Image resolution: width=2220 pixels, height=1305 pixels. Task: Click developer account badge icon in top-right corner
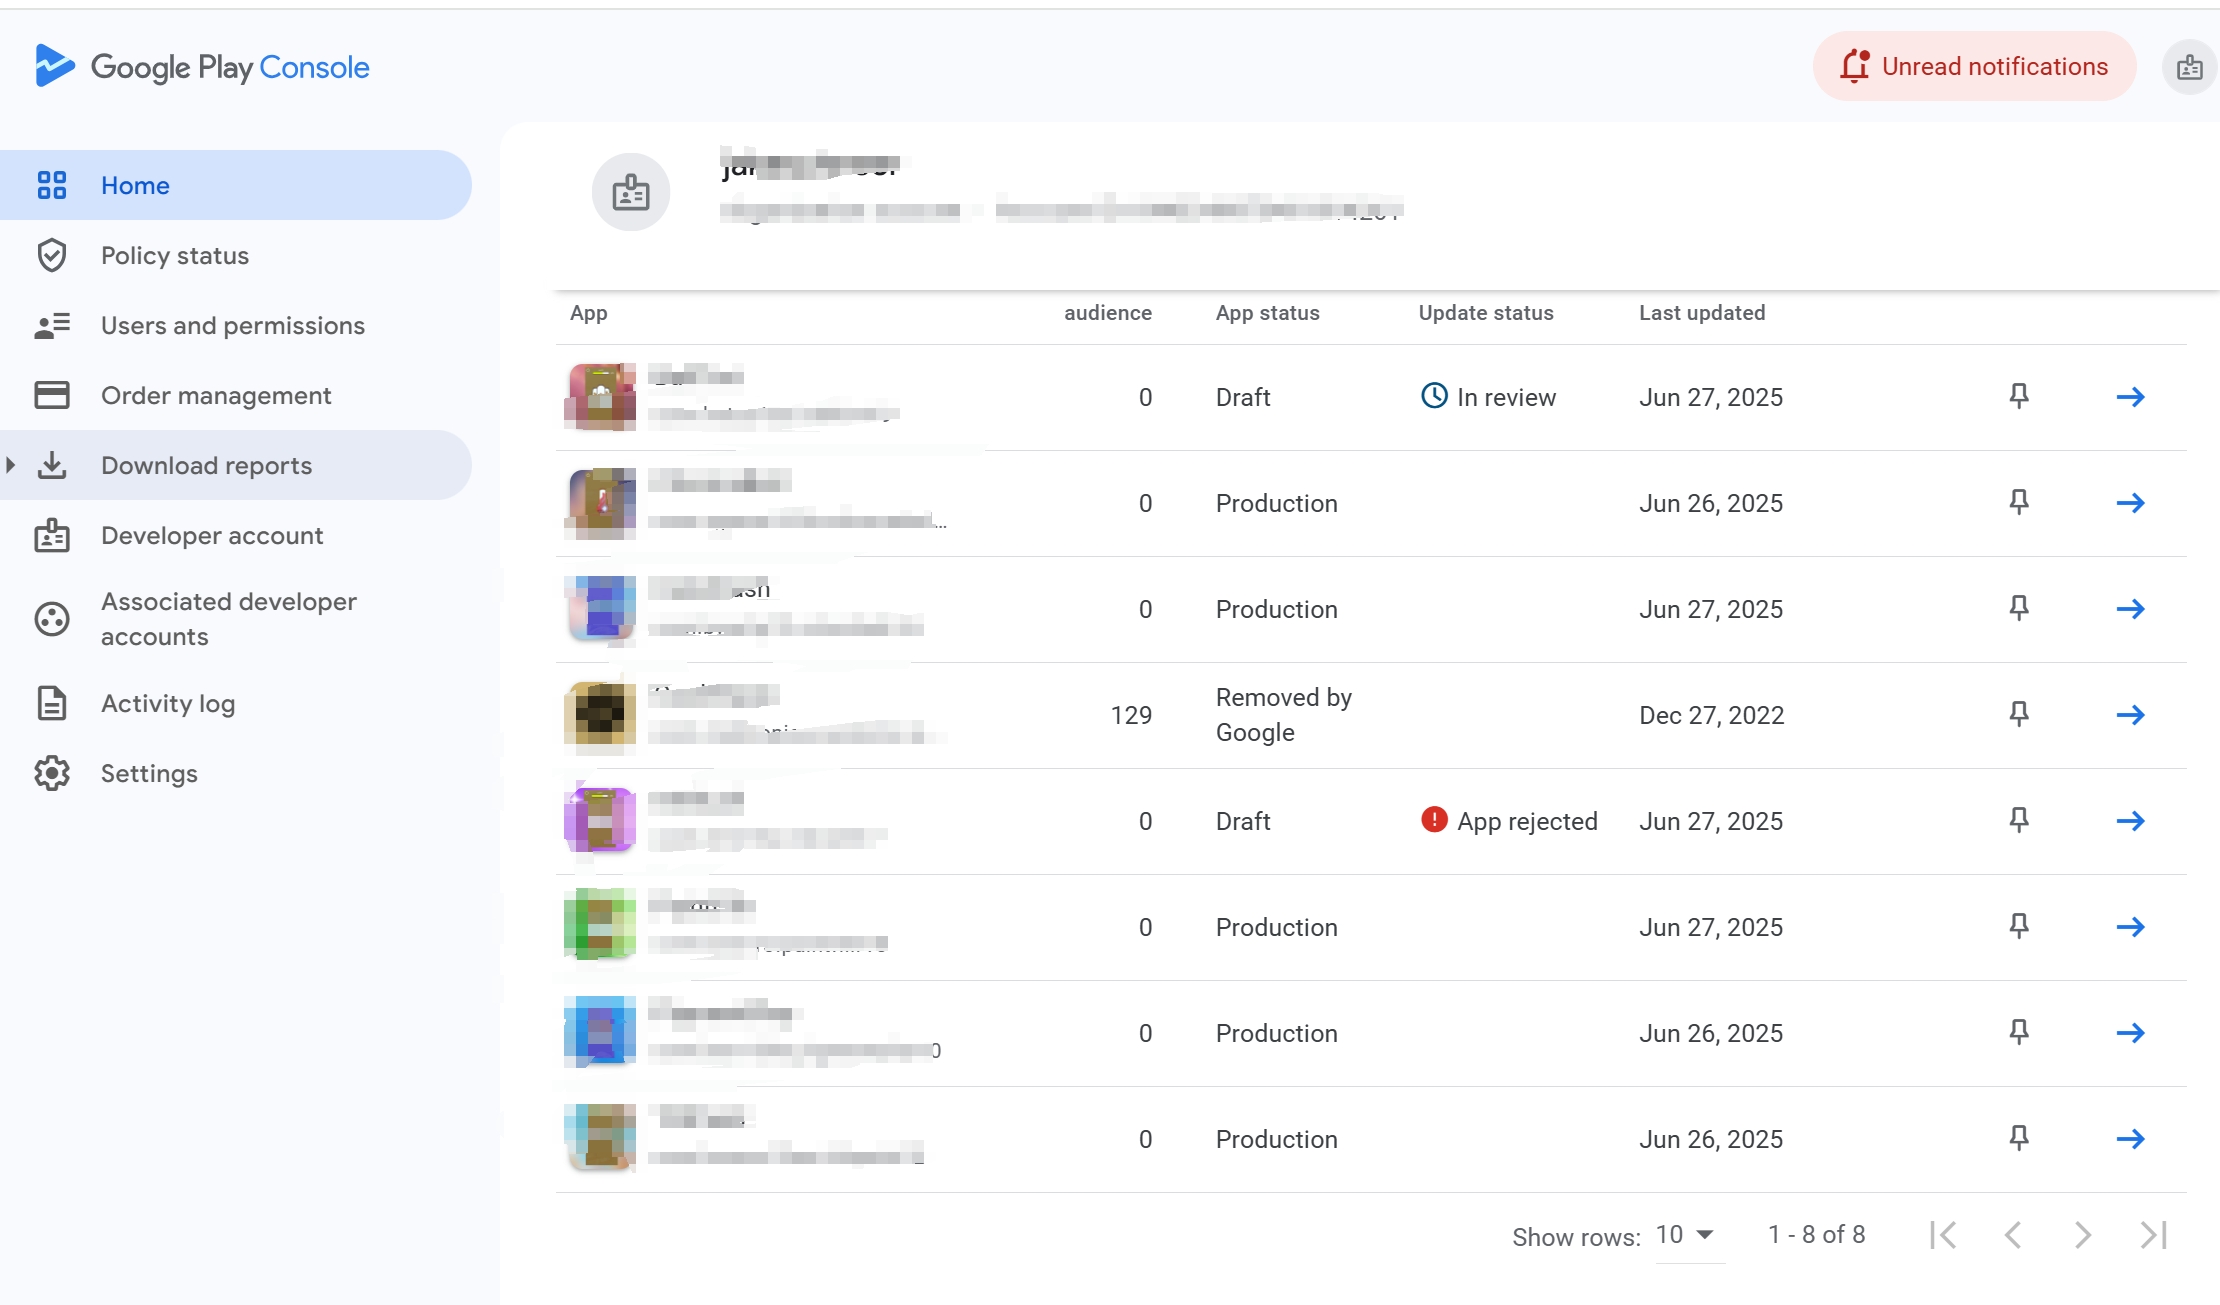pyautogui.click(x=2189, y=68)
